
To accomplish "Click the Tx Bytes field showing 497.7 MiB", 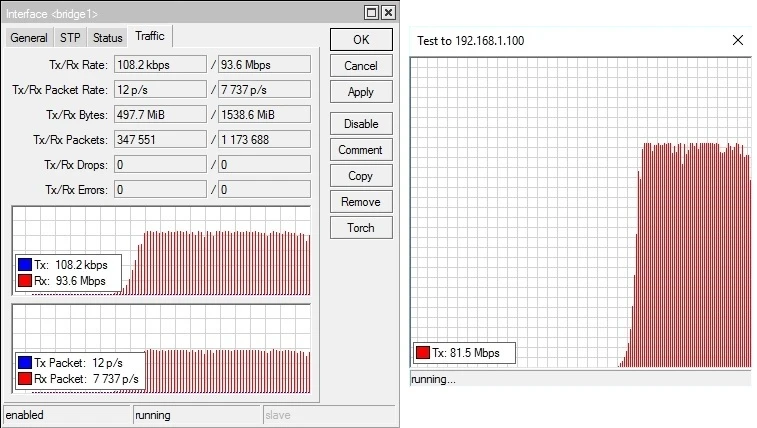I will (161, 114).
